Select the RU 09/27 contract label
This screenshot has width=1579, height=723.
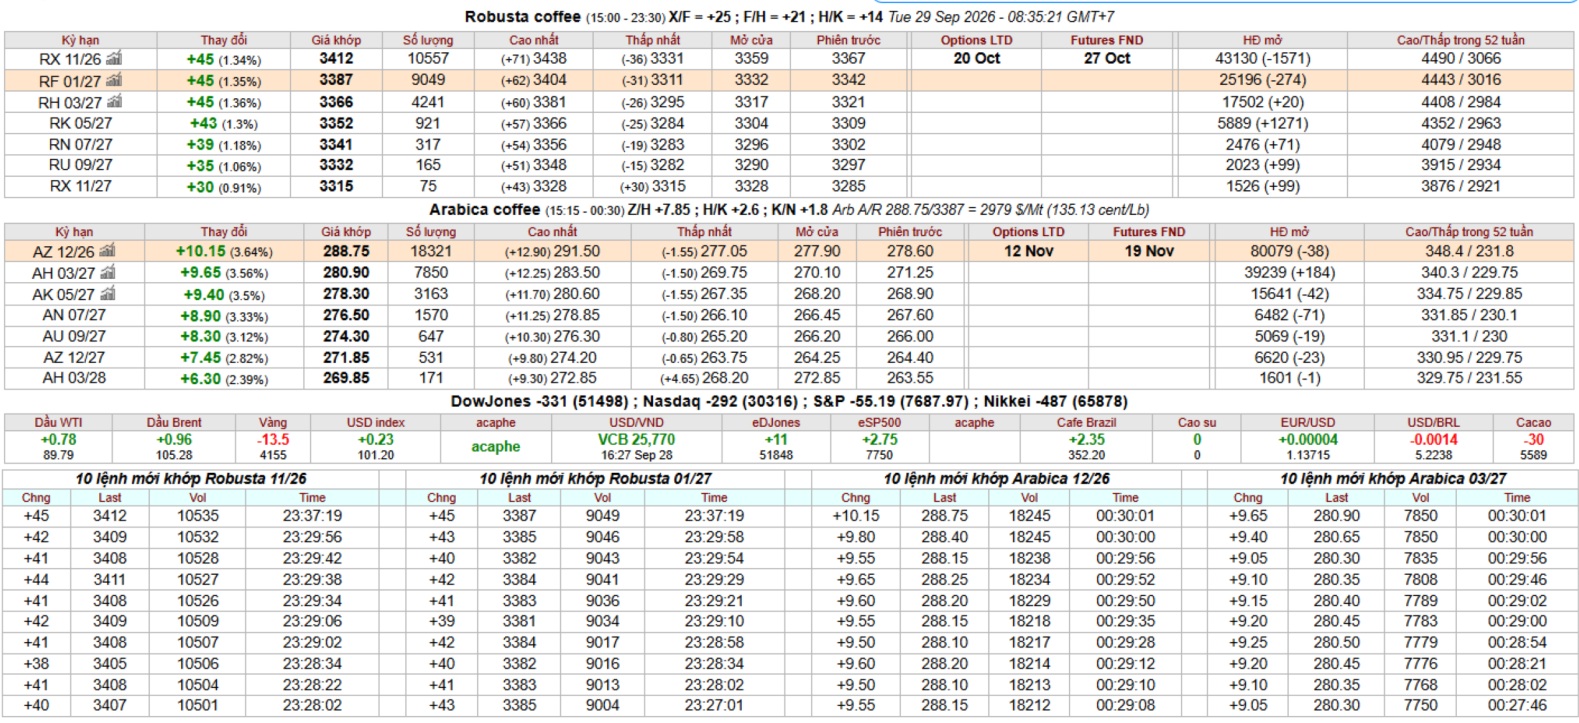[x=80, y=165]
